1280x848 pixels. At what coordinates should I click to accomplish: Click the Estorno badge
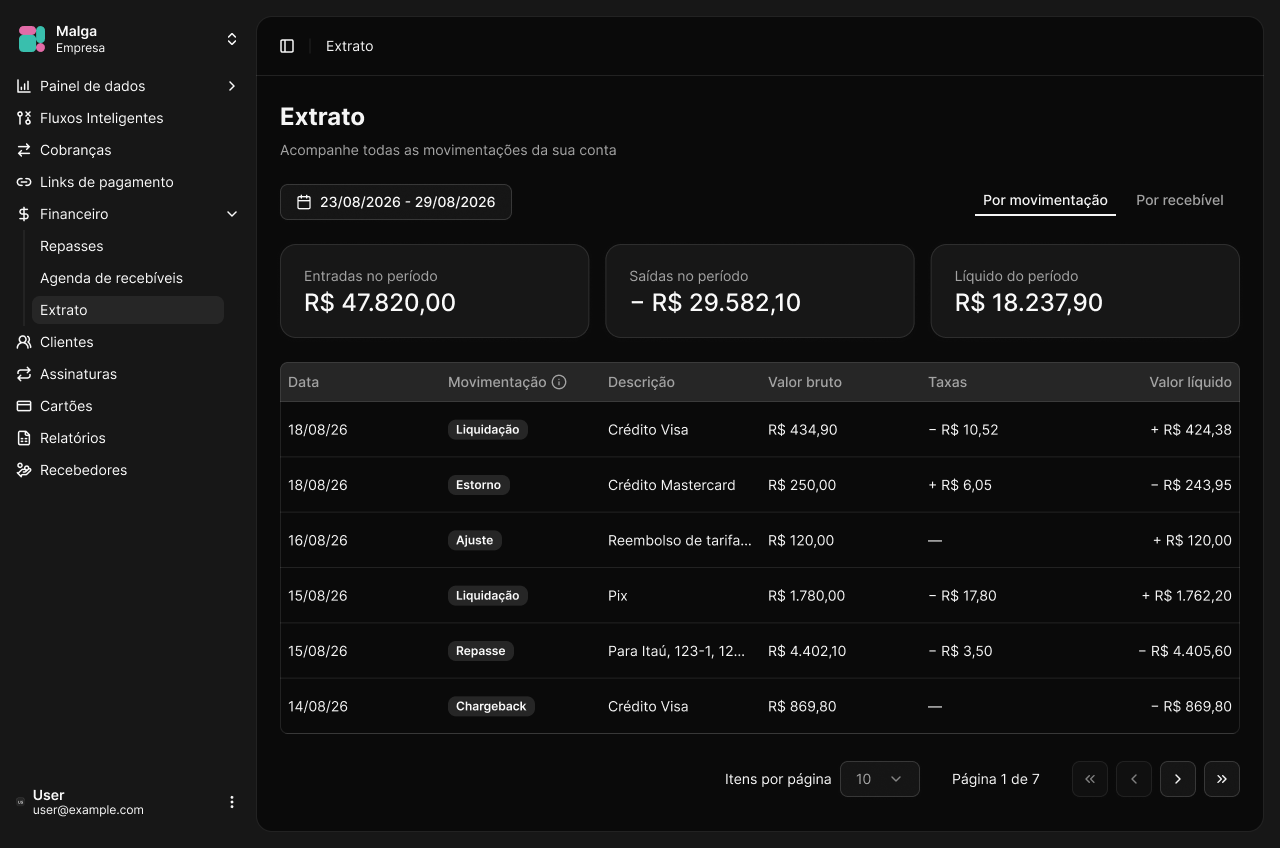(478, 485)
